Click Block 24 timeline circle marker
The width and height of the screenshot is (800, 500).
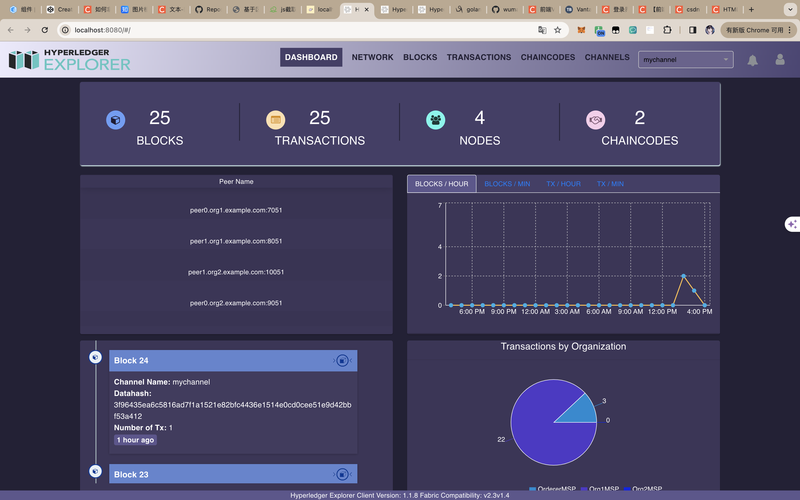(x=95, y=357)
